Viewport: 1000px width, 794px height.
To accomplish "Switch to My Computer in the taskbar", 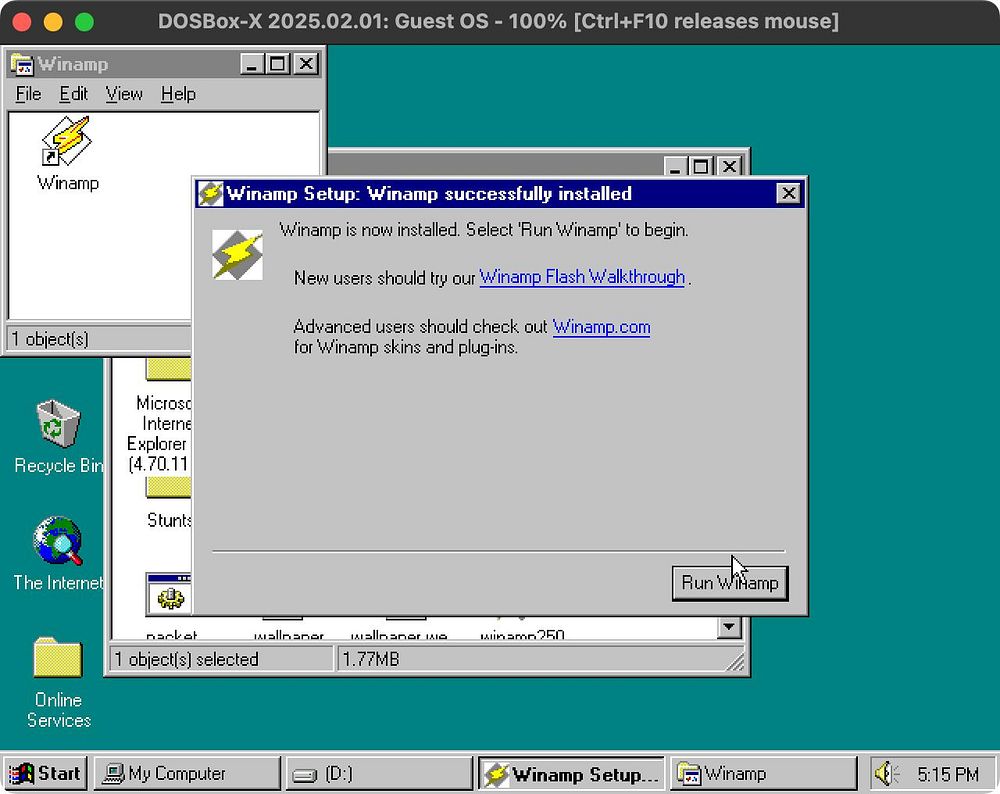I will pyautogui.click(x=188, y=773).
